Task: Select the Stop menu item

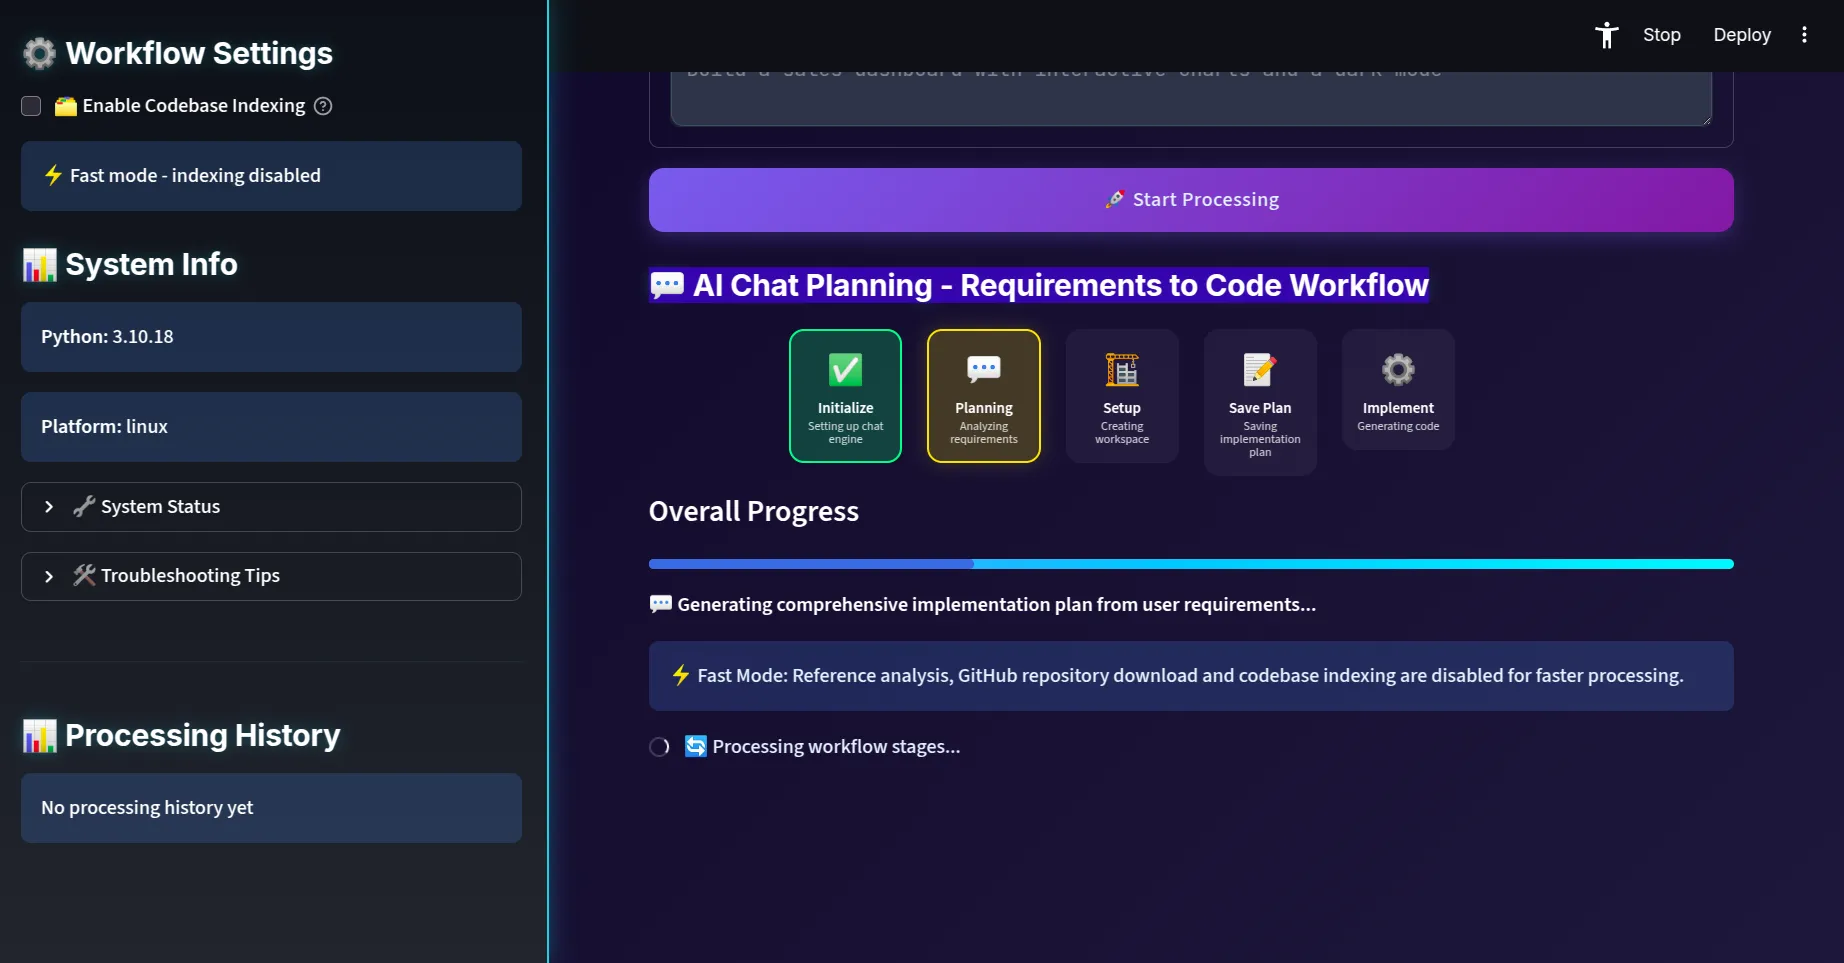Action: click(x=1661, y=34)
